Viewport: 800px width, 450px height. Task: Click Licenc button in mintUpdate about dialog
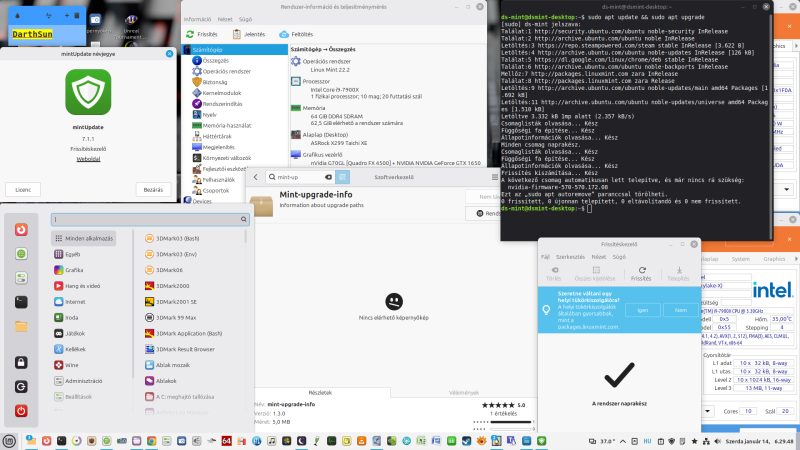[x=23, y=190]
